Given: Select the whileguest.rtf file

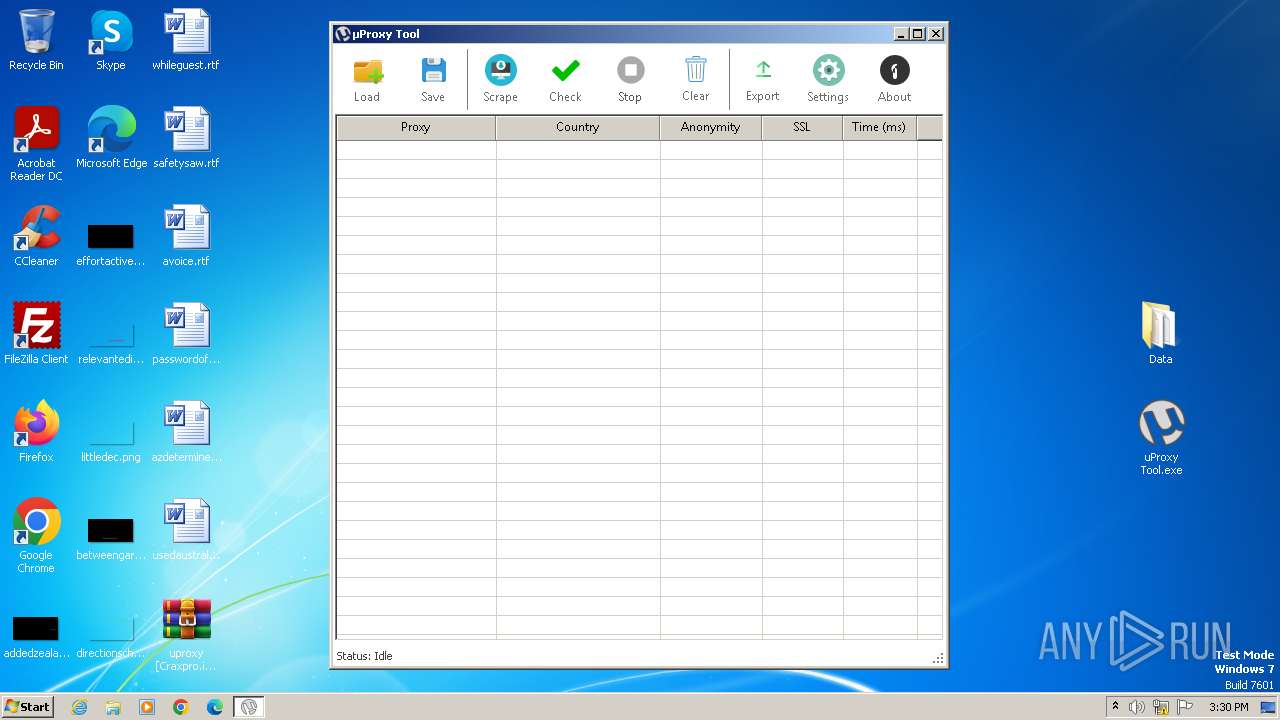Looking at the screenshot, I should (x=186, y=40).
